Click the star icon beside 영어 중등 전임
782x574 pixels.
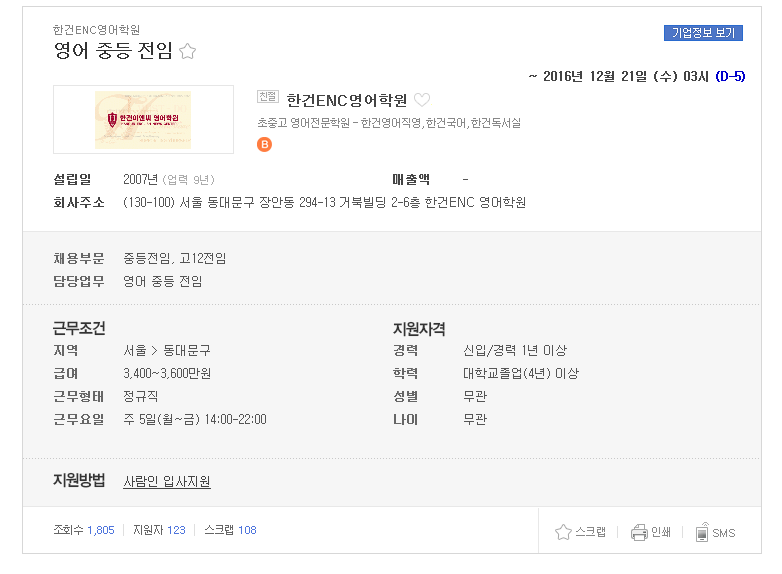point(188,51)
